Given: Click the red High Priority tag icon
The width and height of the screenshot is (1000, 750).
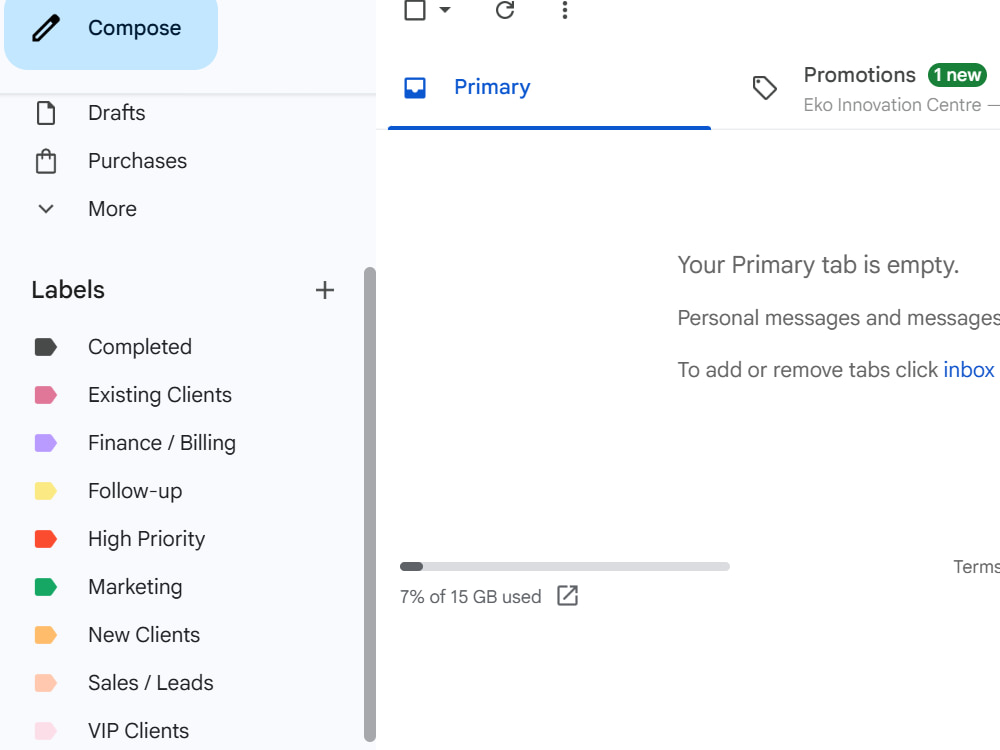Looking at the screenshot, I should 46,539.
